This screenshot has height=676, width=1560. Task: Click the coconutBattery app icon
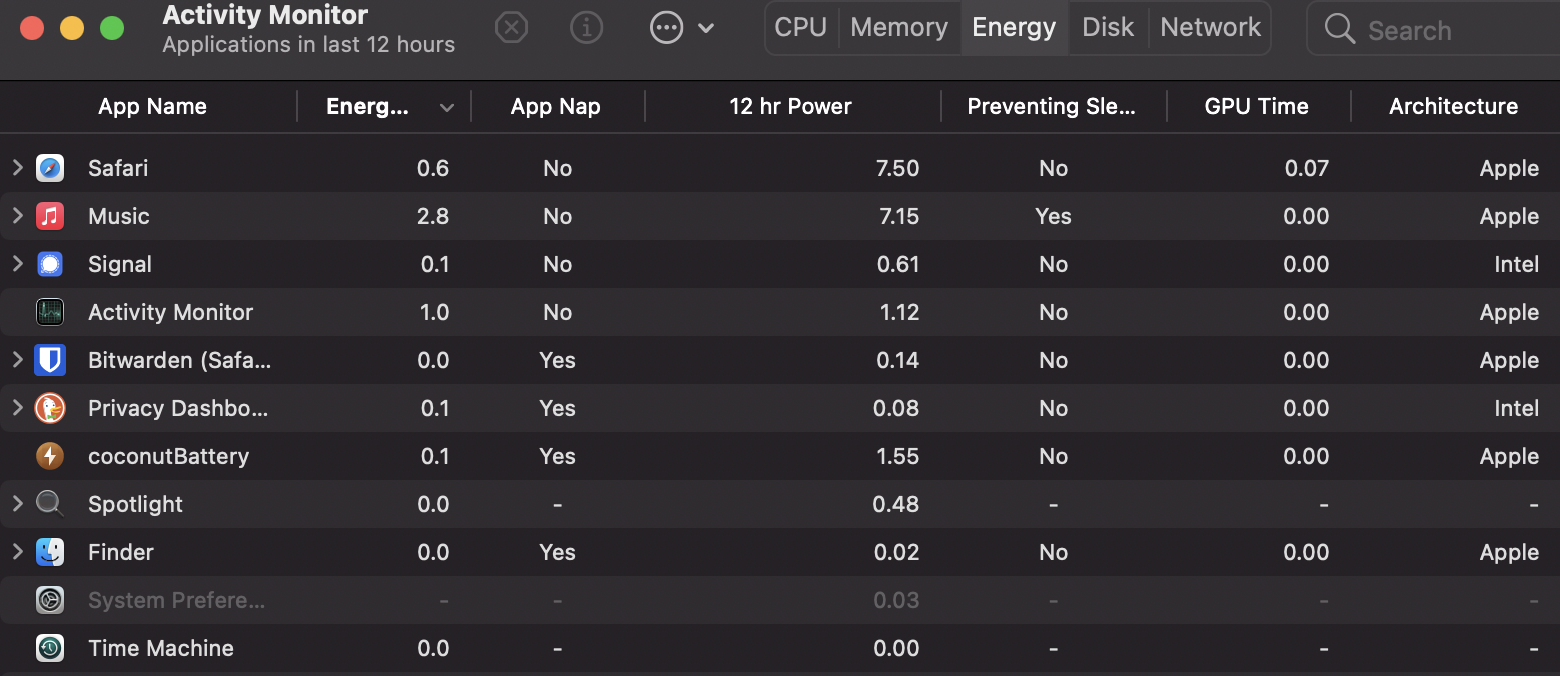pyautogui.click(x=50, y=456)
